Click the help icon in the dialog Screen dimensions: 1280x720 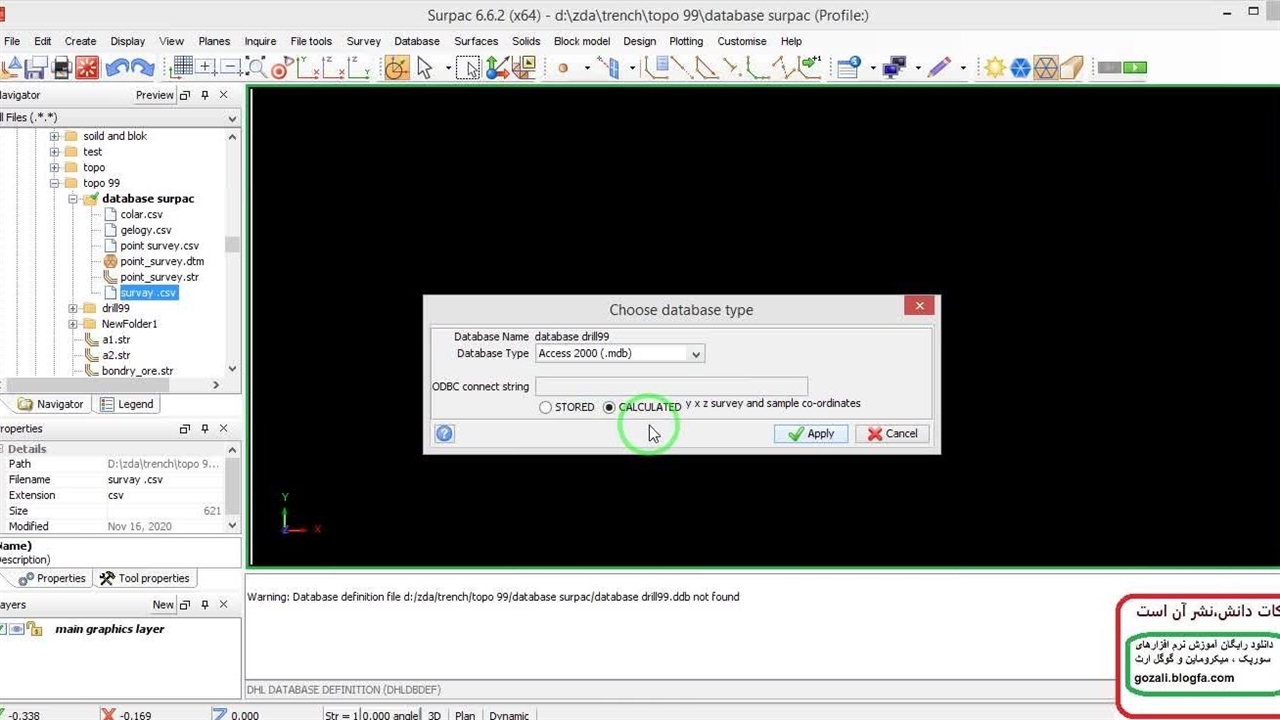point(445,433)
